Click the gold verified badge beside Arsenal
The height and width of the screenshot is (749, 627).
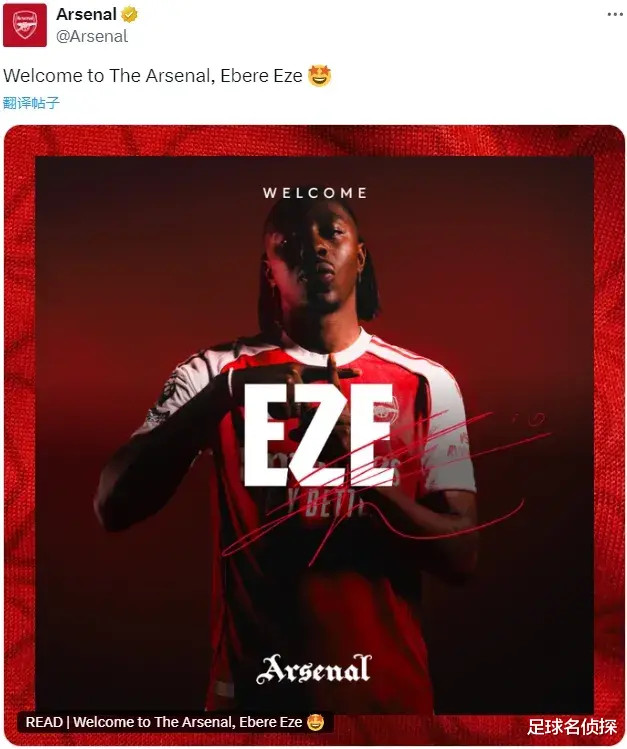click(130, 15)
